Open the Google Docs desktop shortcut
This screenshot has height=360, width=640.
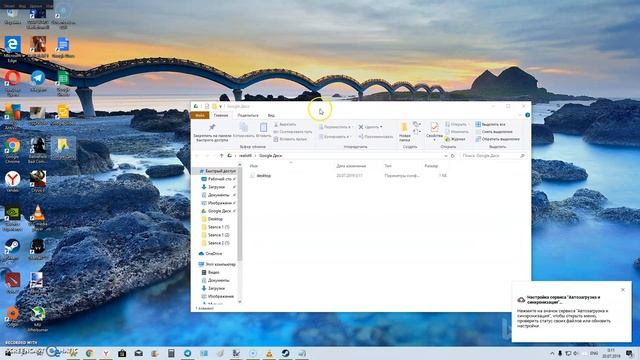[x=63, y=47]
